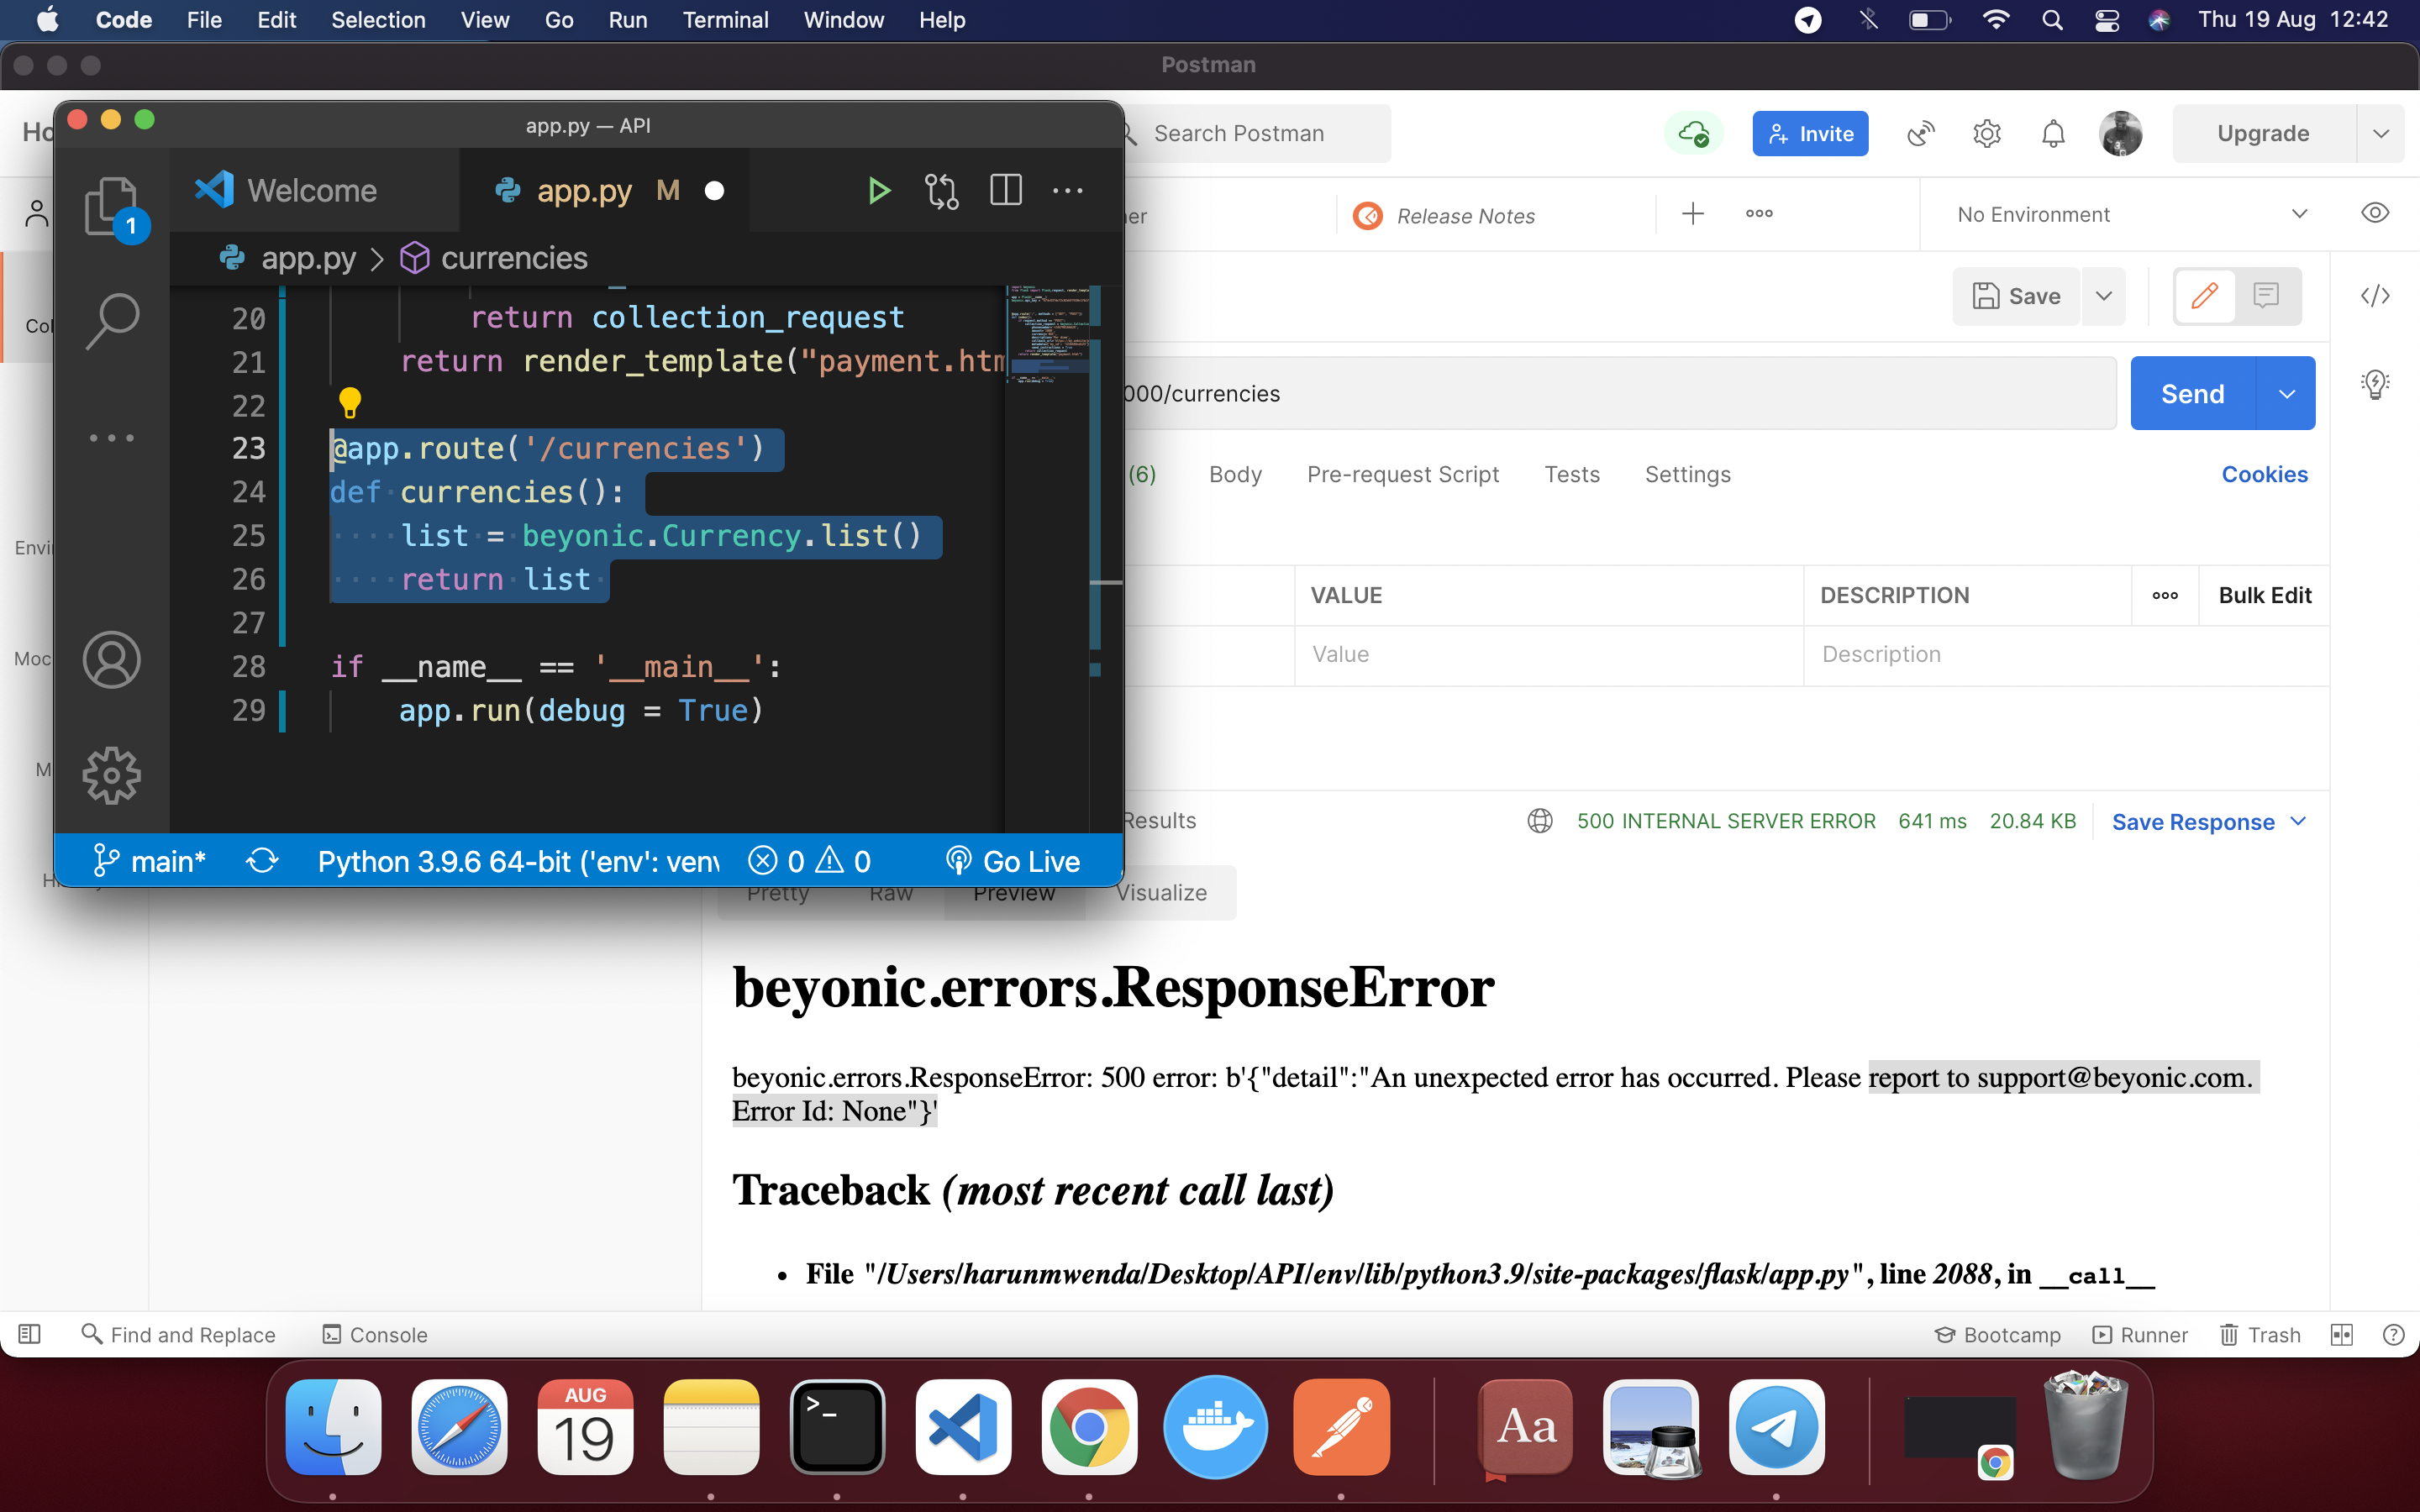Image resolution: width=2420 pixels, height=1512 pixels.
Task: Click the Cookies link
Action: coord(2264,474)
